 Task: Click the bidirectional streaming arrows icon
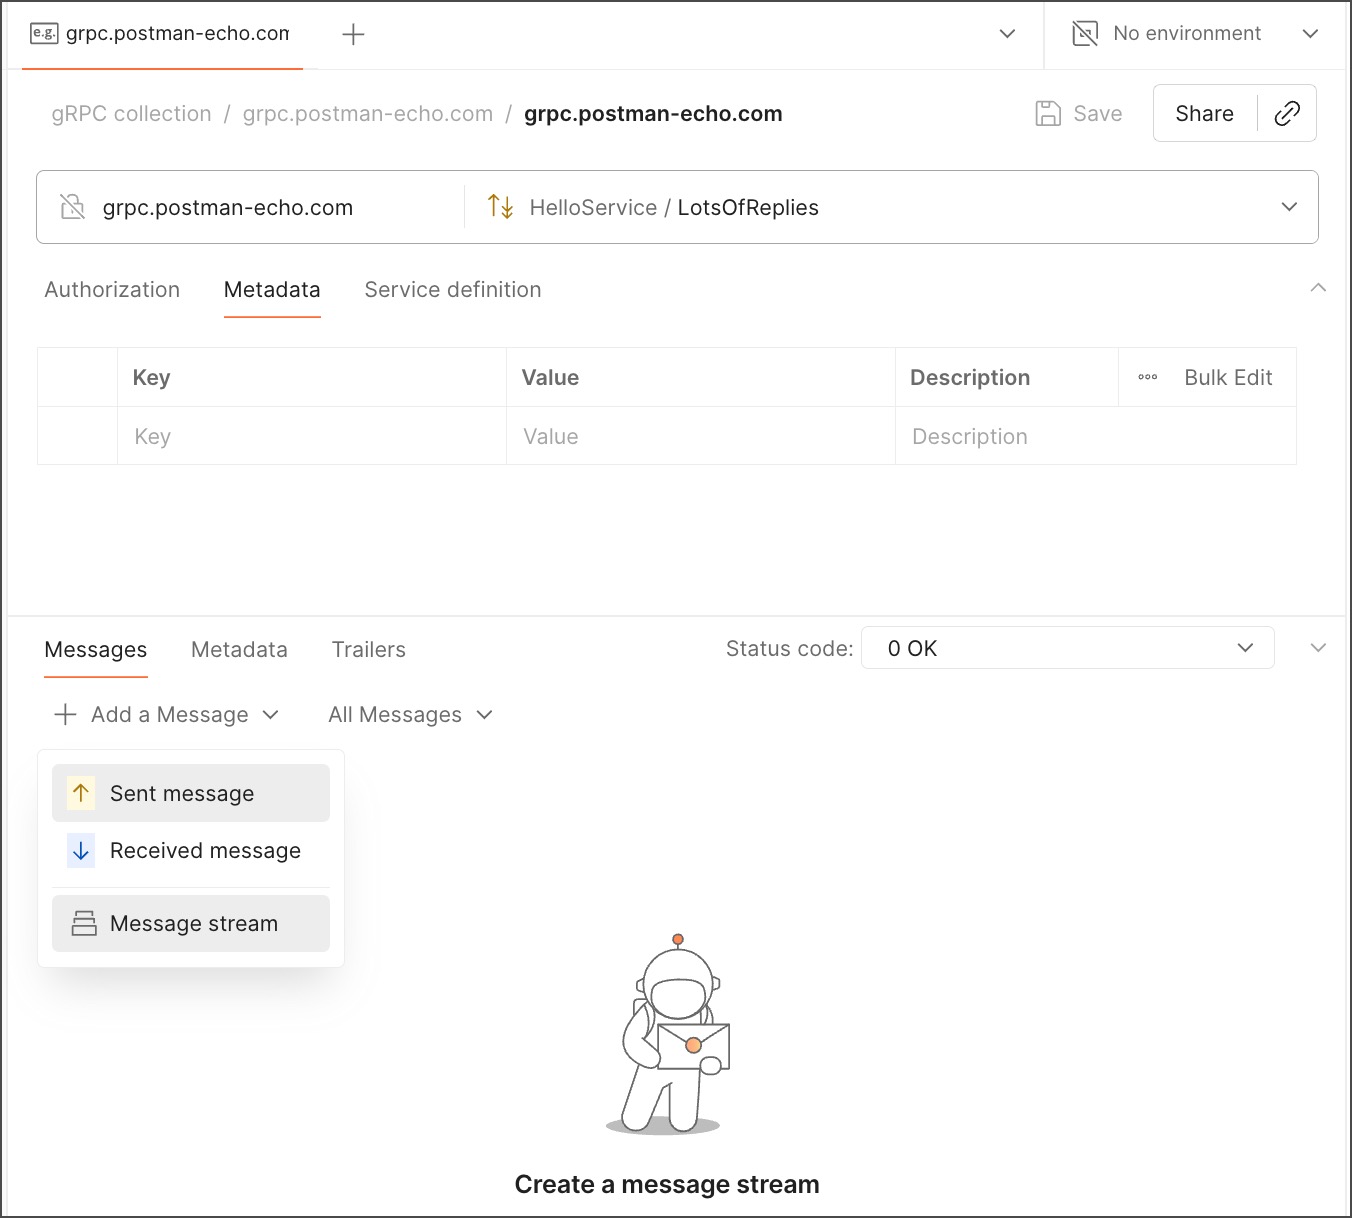[500, 207]
